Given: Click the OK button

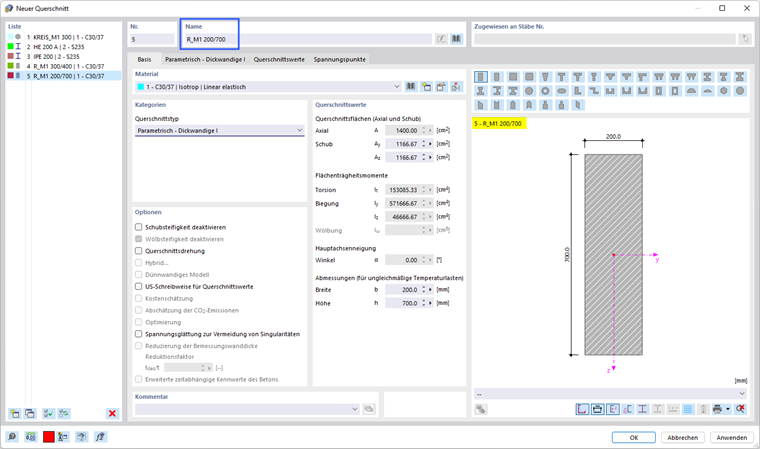Looking at the screenshot, I should 633,437.
